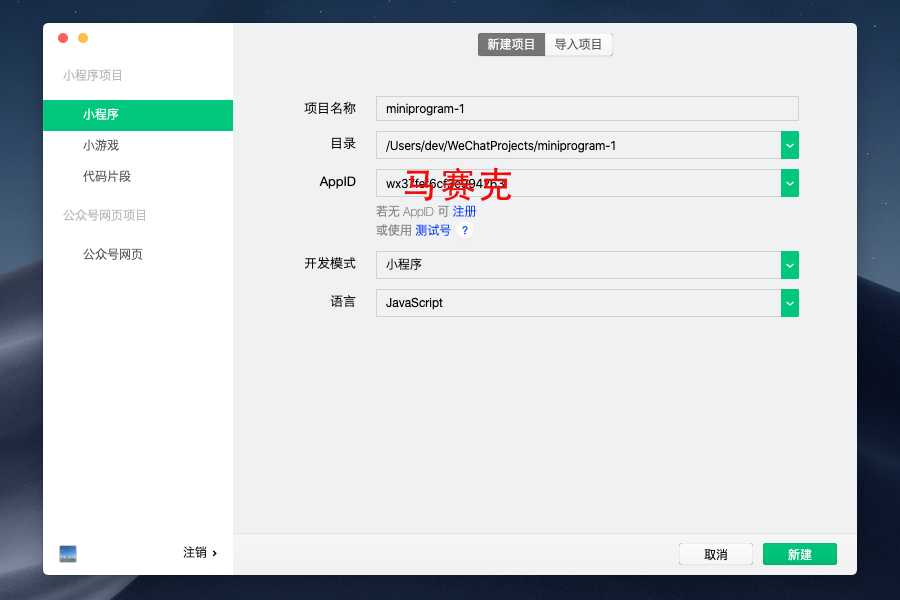Click the yellow minimize window button
Viewport: 900px width, 600px height.
83,38
